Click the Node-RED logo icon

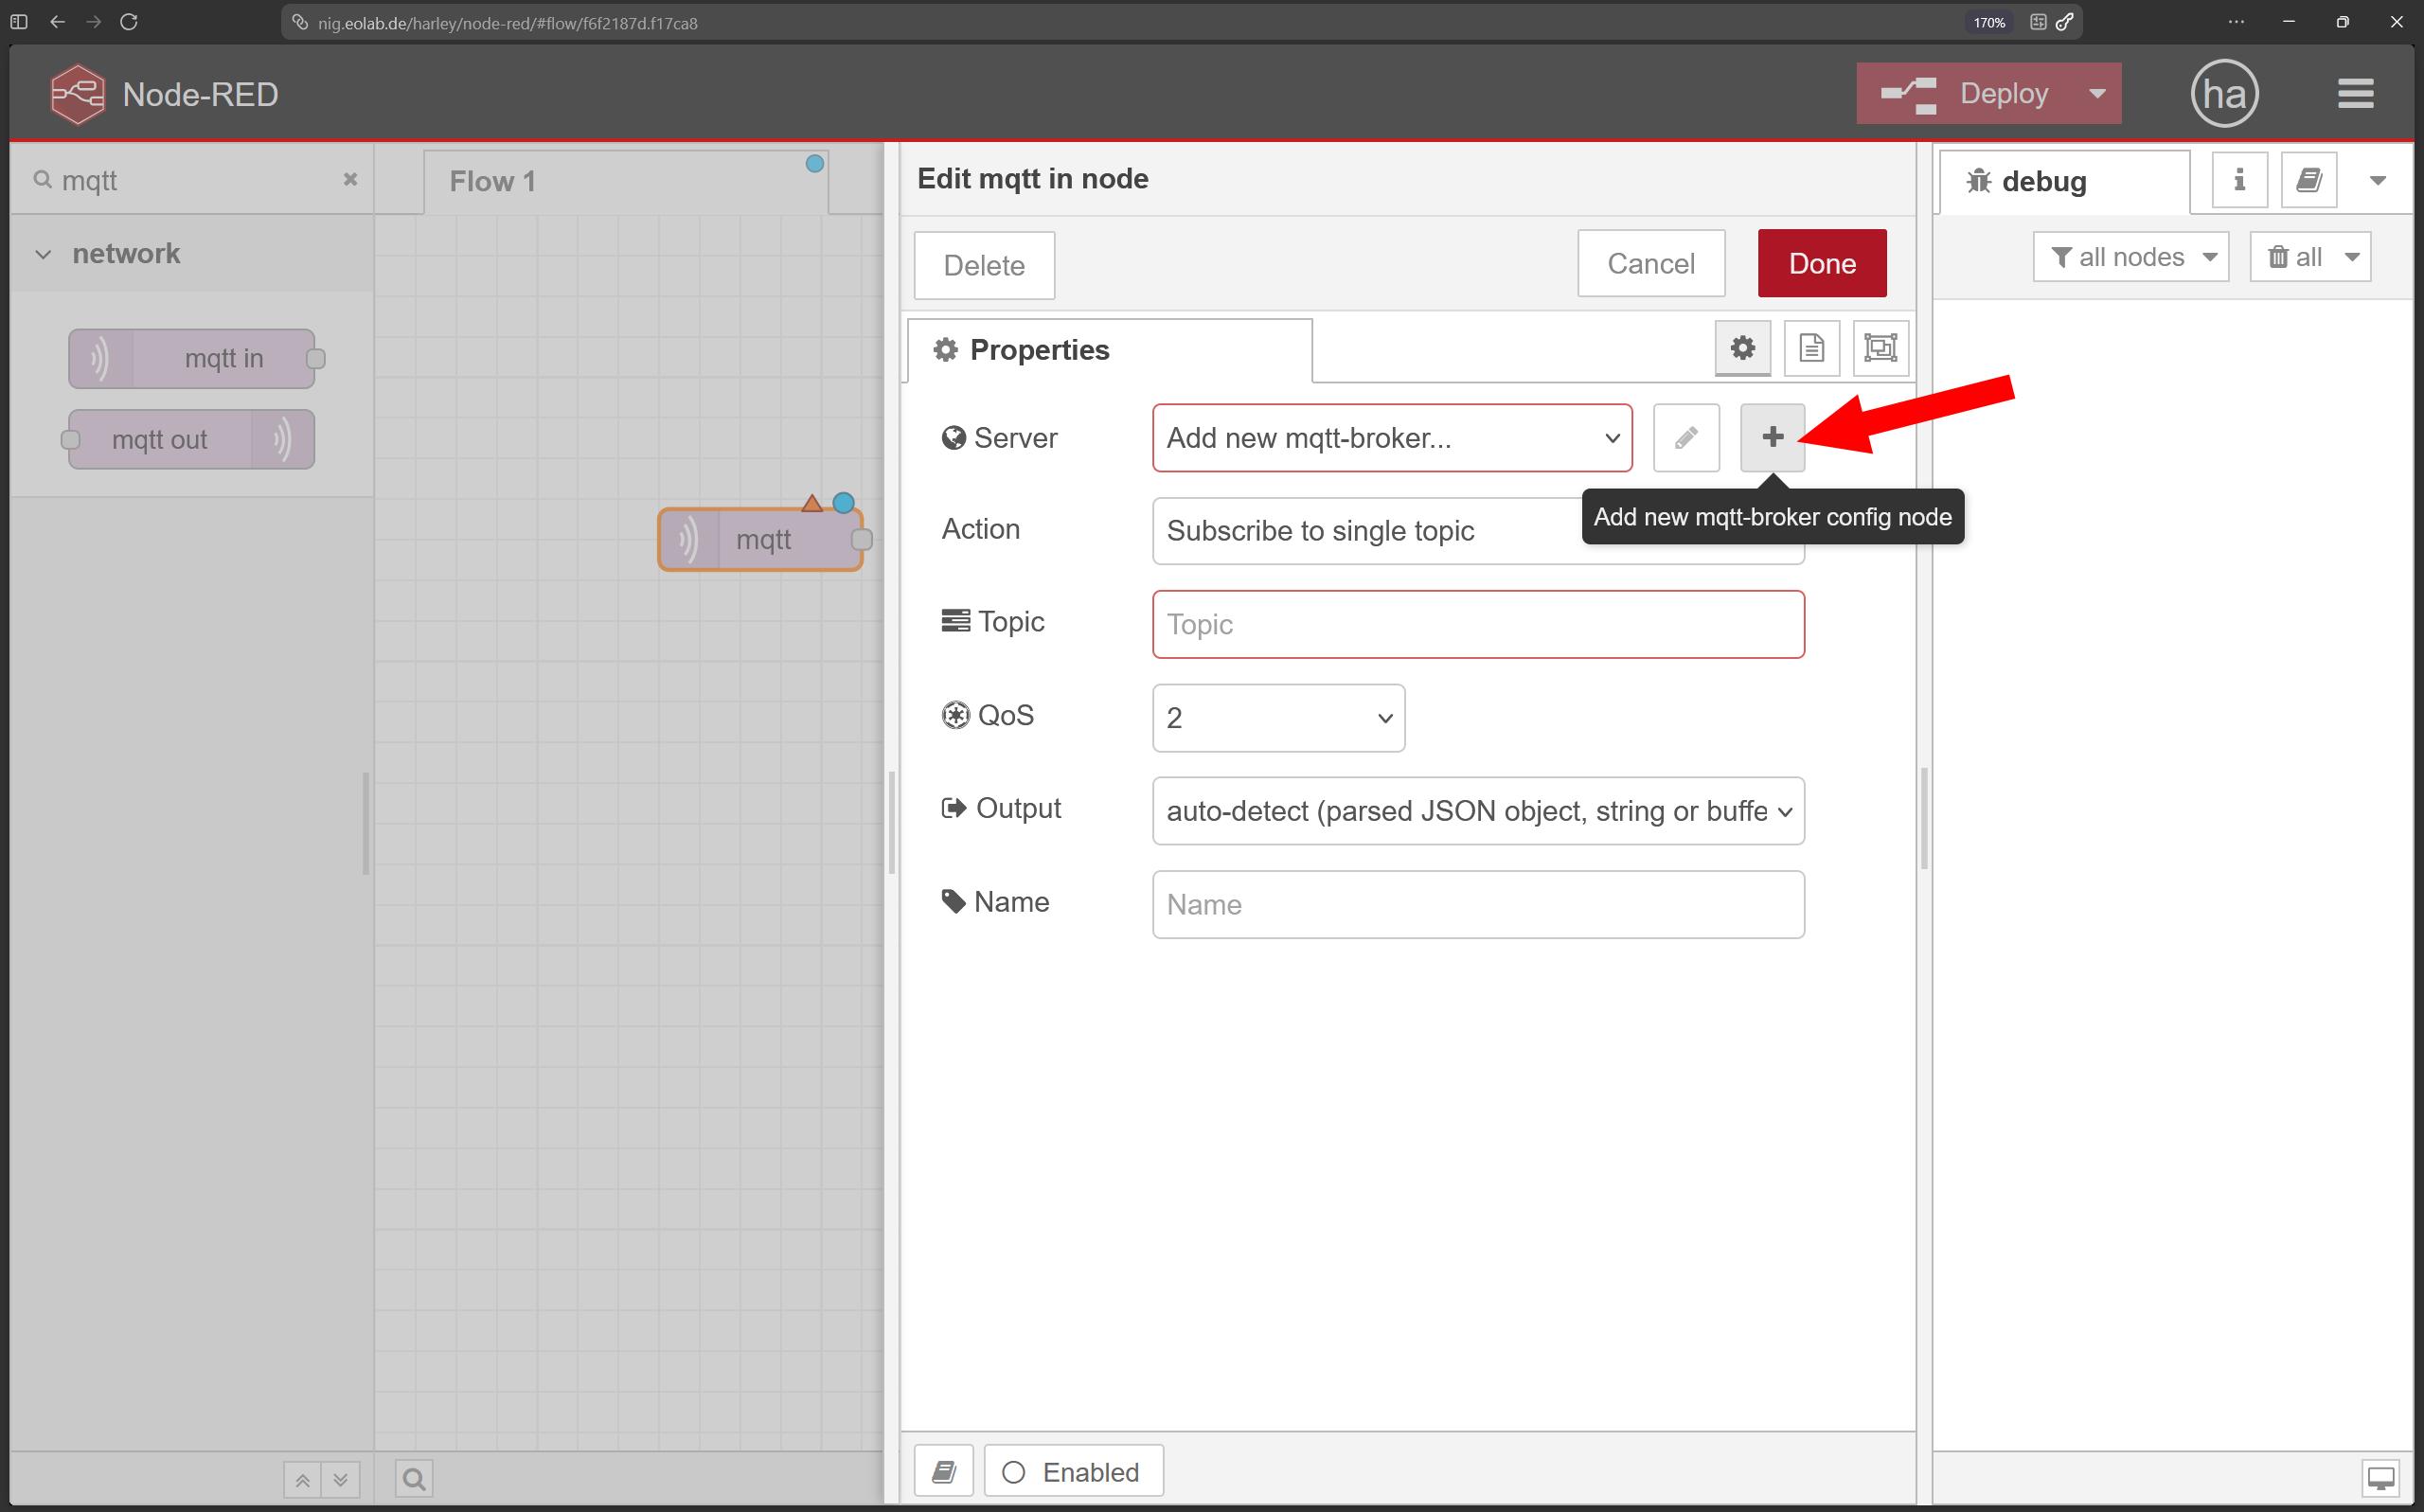click(77, 94)
